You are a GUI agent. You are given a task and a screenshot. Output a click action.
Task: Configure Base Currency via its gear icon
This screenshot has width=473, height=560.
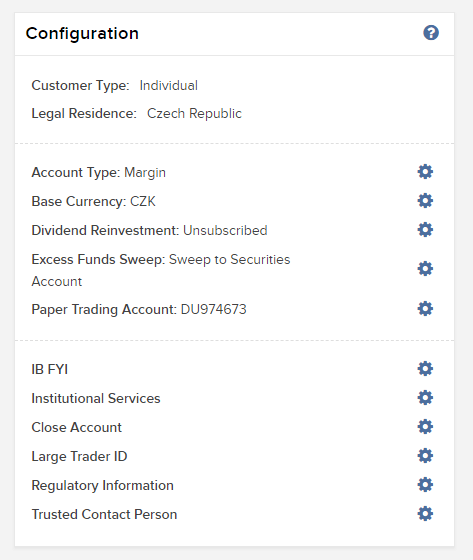425,201
